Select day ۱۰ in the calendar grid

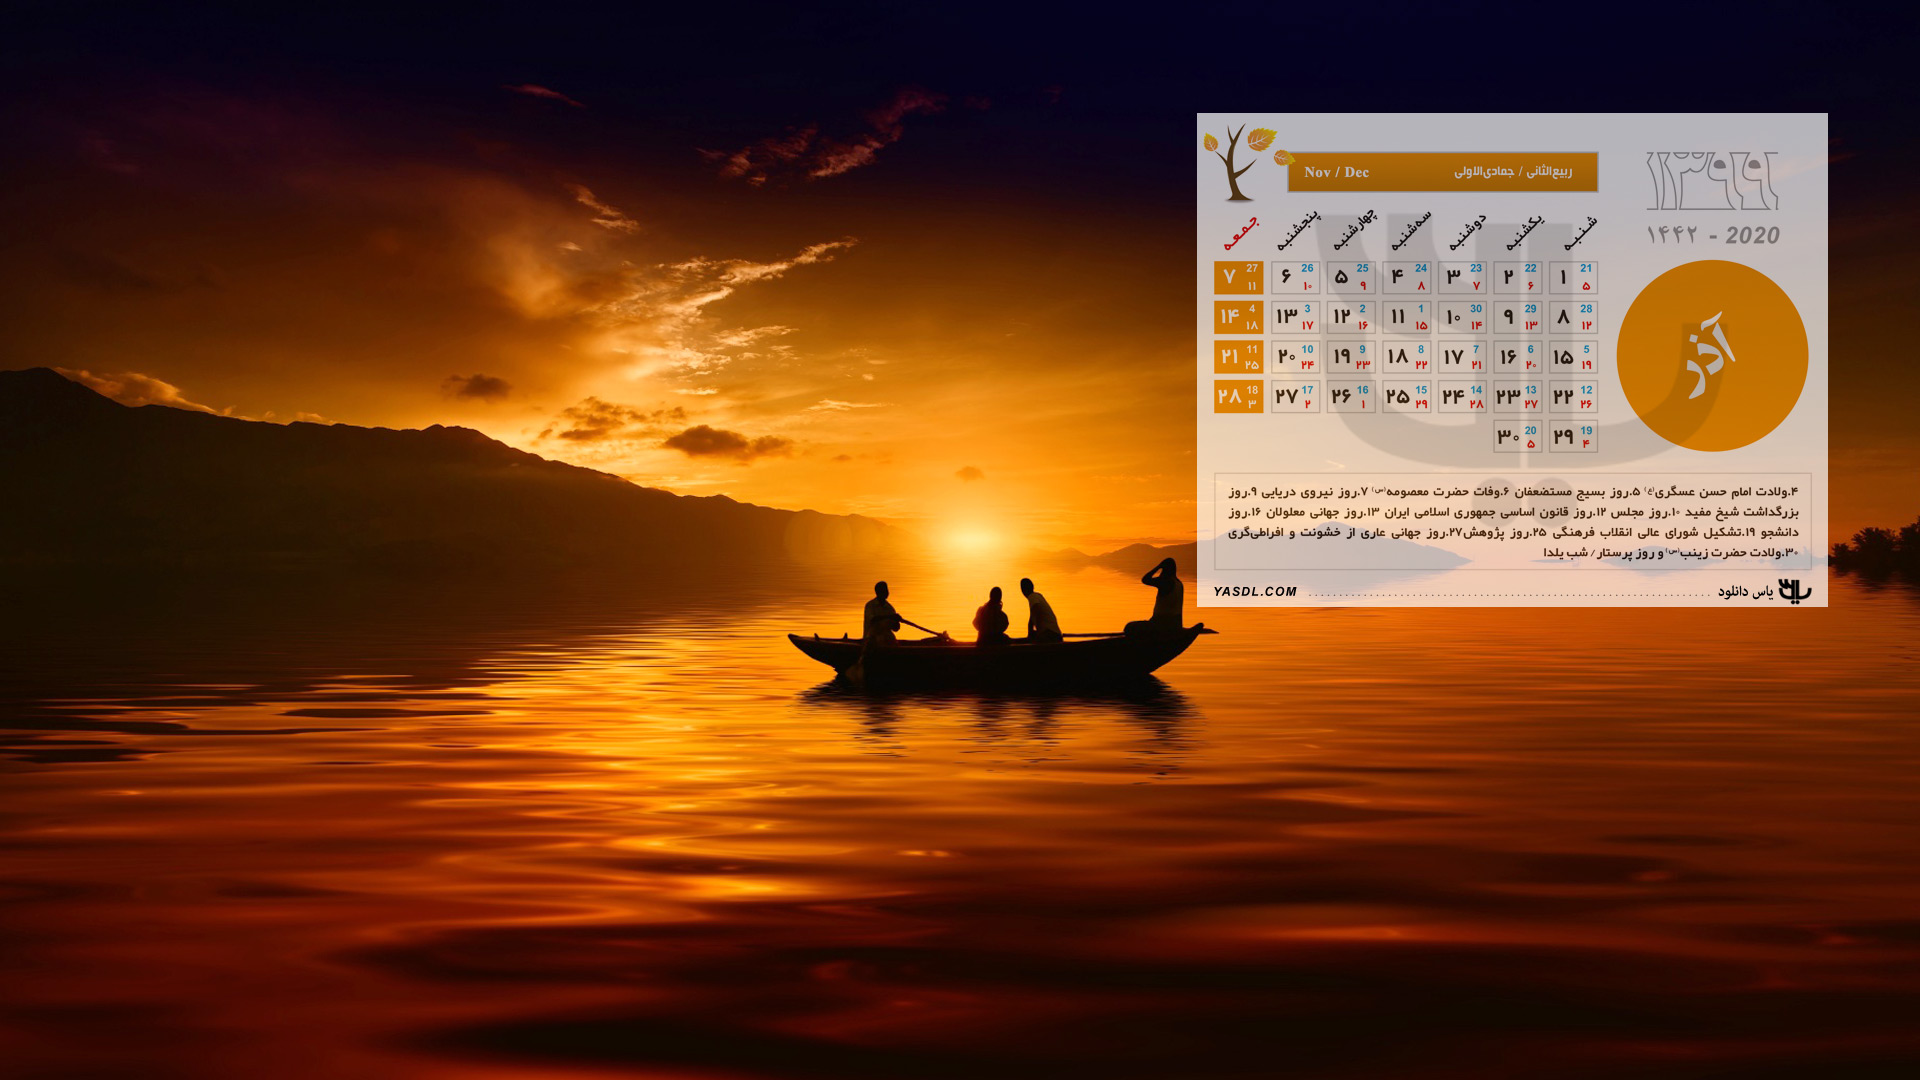point(1462,317)
